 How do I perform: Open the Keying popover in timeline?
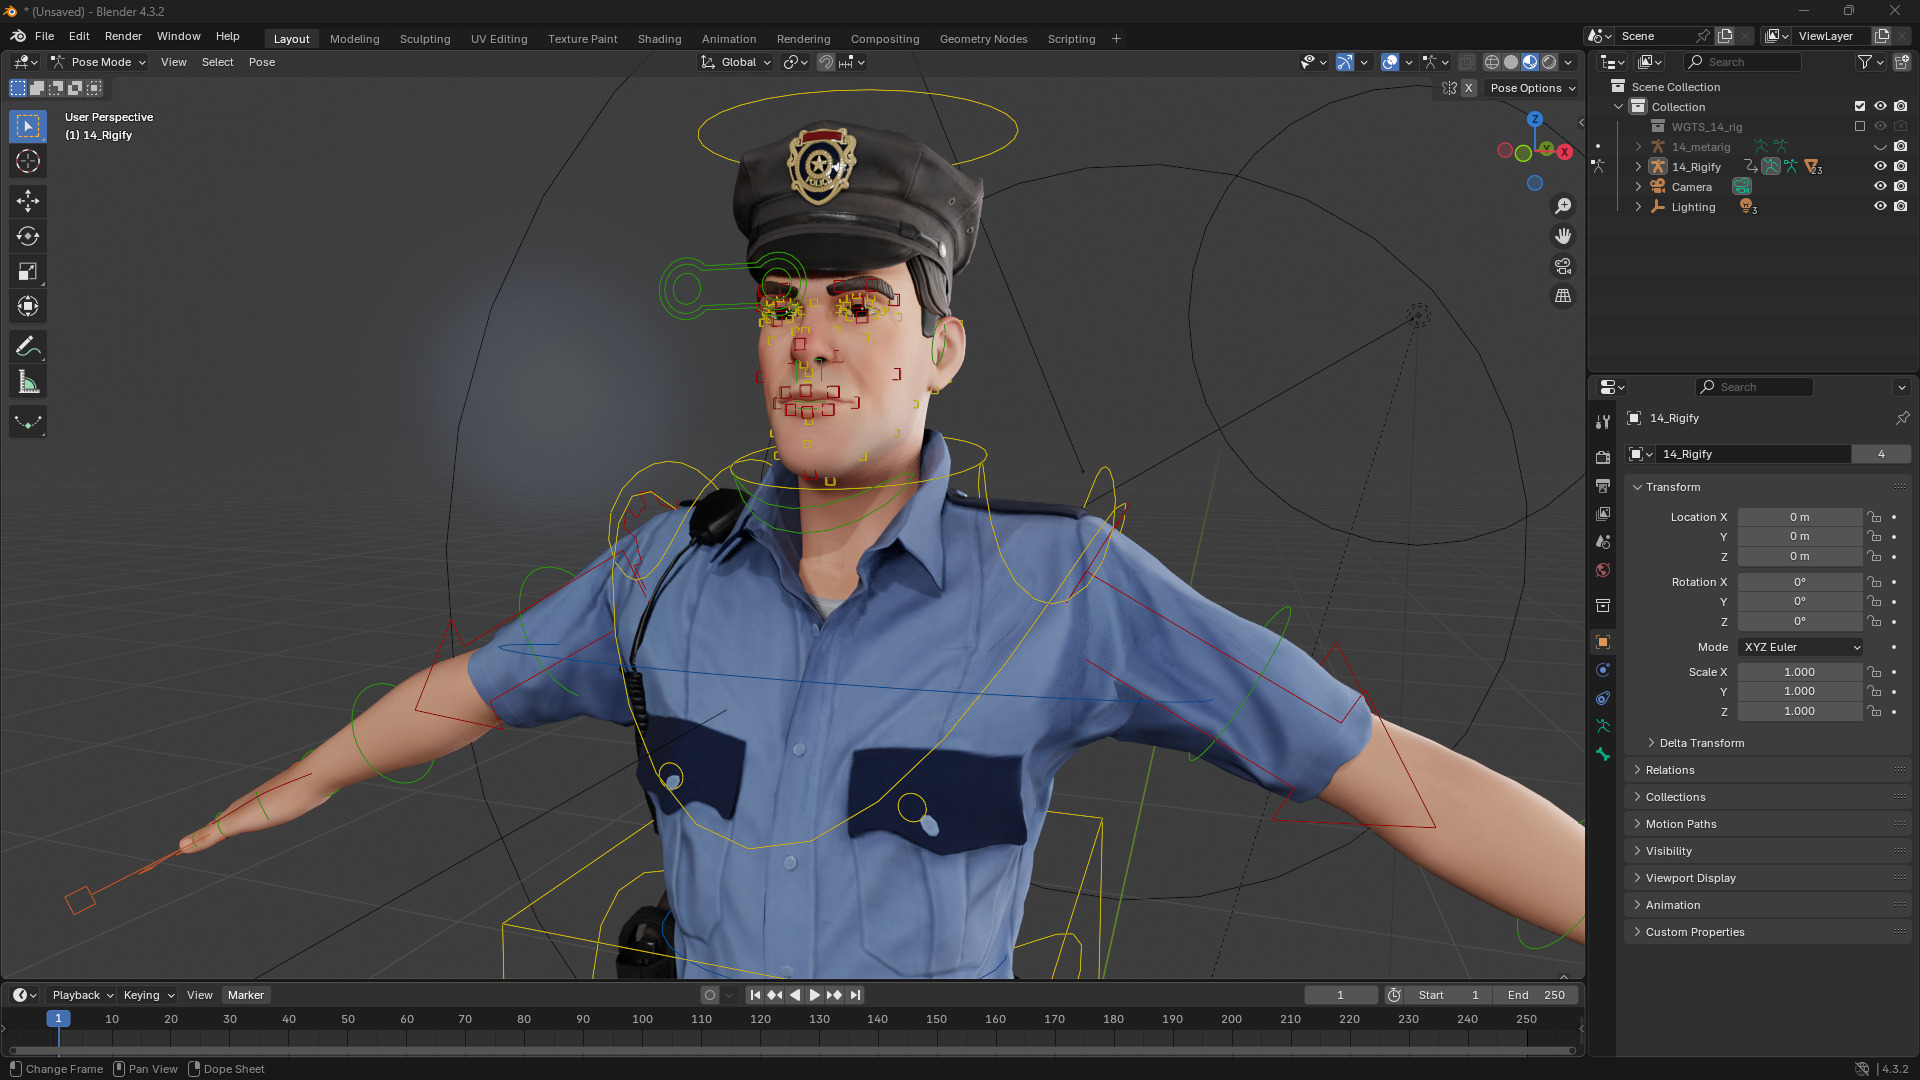pos(148,995)
